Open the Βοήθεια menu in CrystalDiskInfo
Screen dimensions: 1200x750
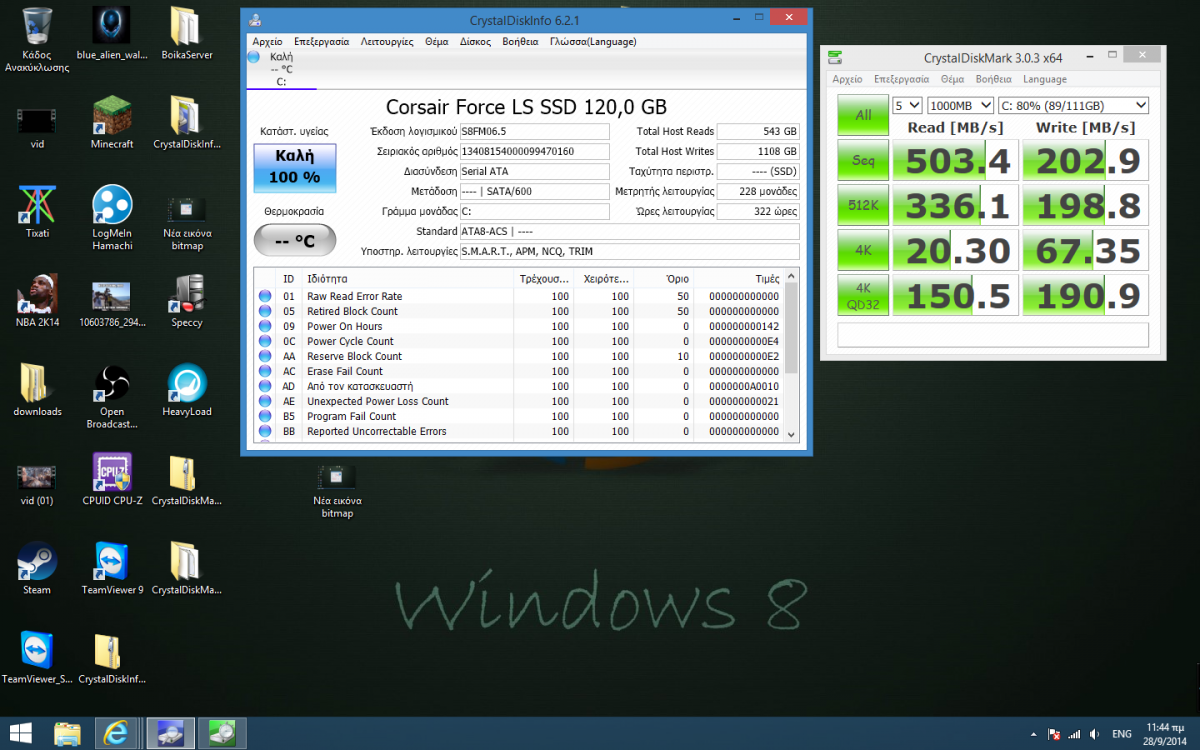(x=520, y=42)
